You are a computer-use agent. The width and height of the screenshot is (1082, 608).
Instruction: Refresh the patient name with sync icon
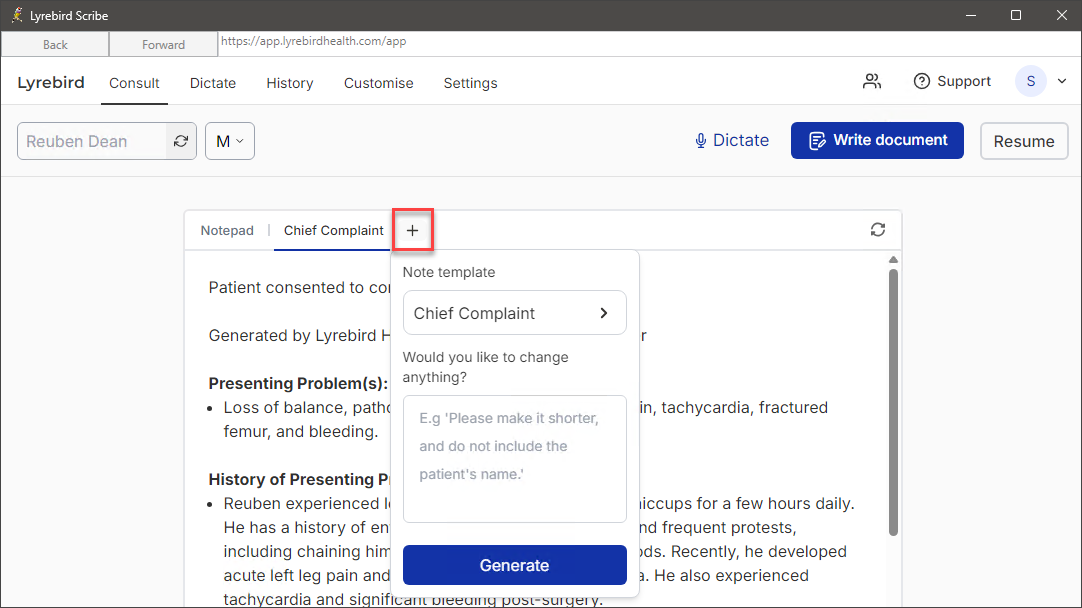pyautogui.click(x=181, y=141)
